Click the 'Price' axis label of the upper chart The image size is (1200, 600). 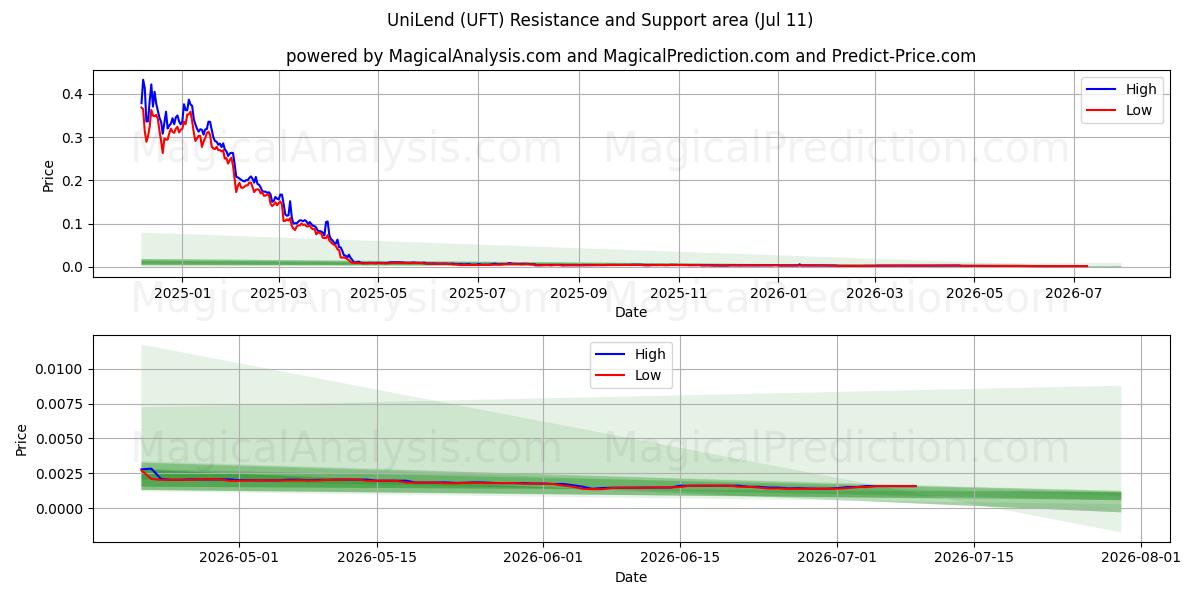[49, 174]
